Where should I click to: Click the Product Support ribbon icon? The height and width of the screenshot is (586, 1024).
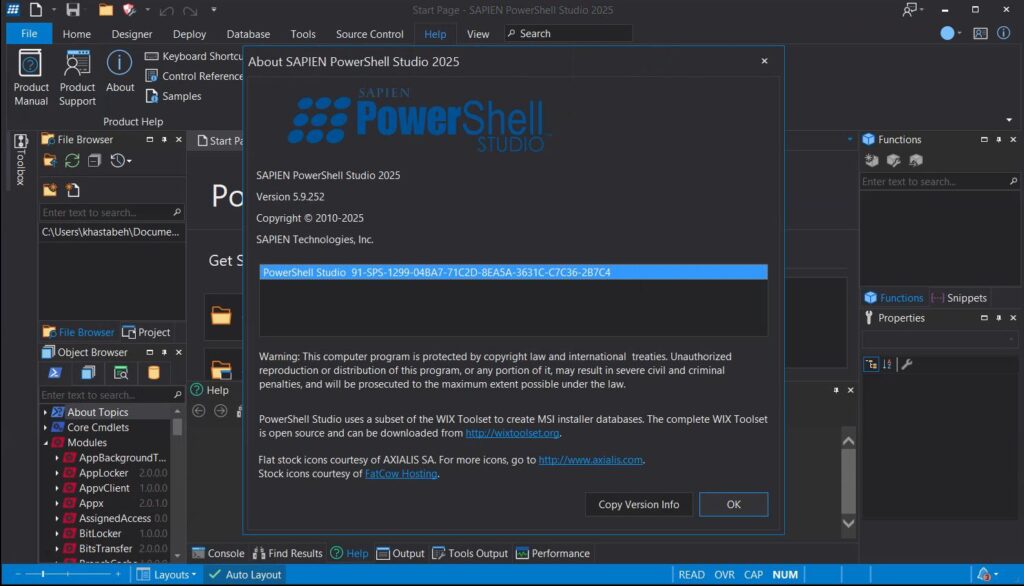77,66
